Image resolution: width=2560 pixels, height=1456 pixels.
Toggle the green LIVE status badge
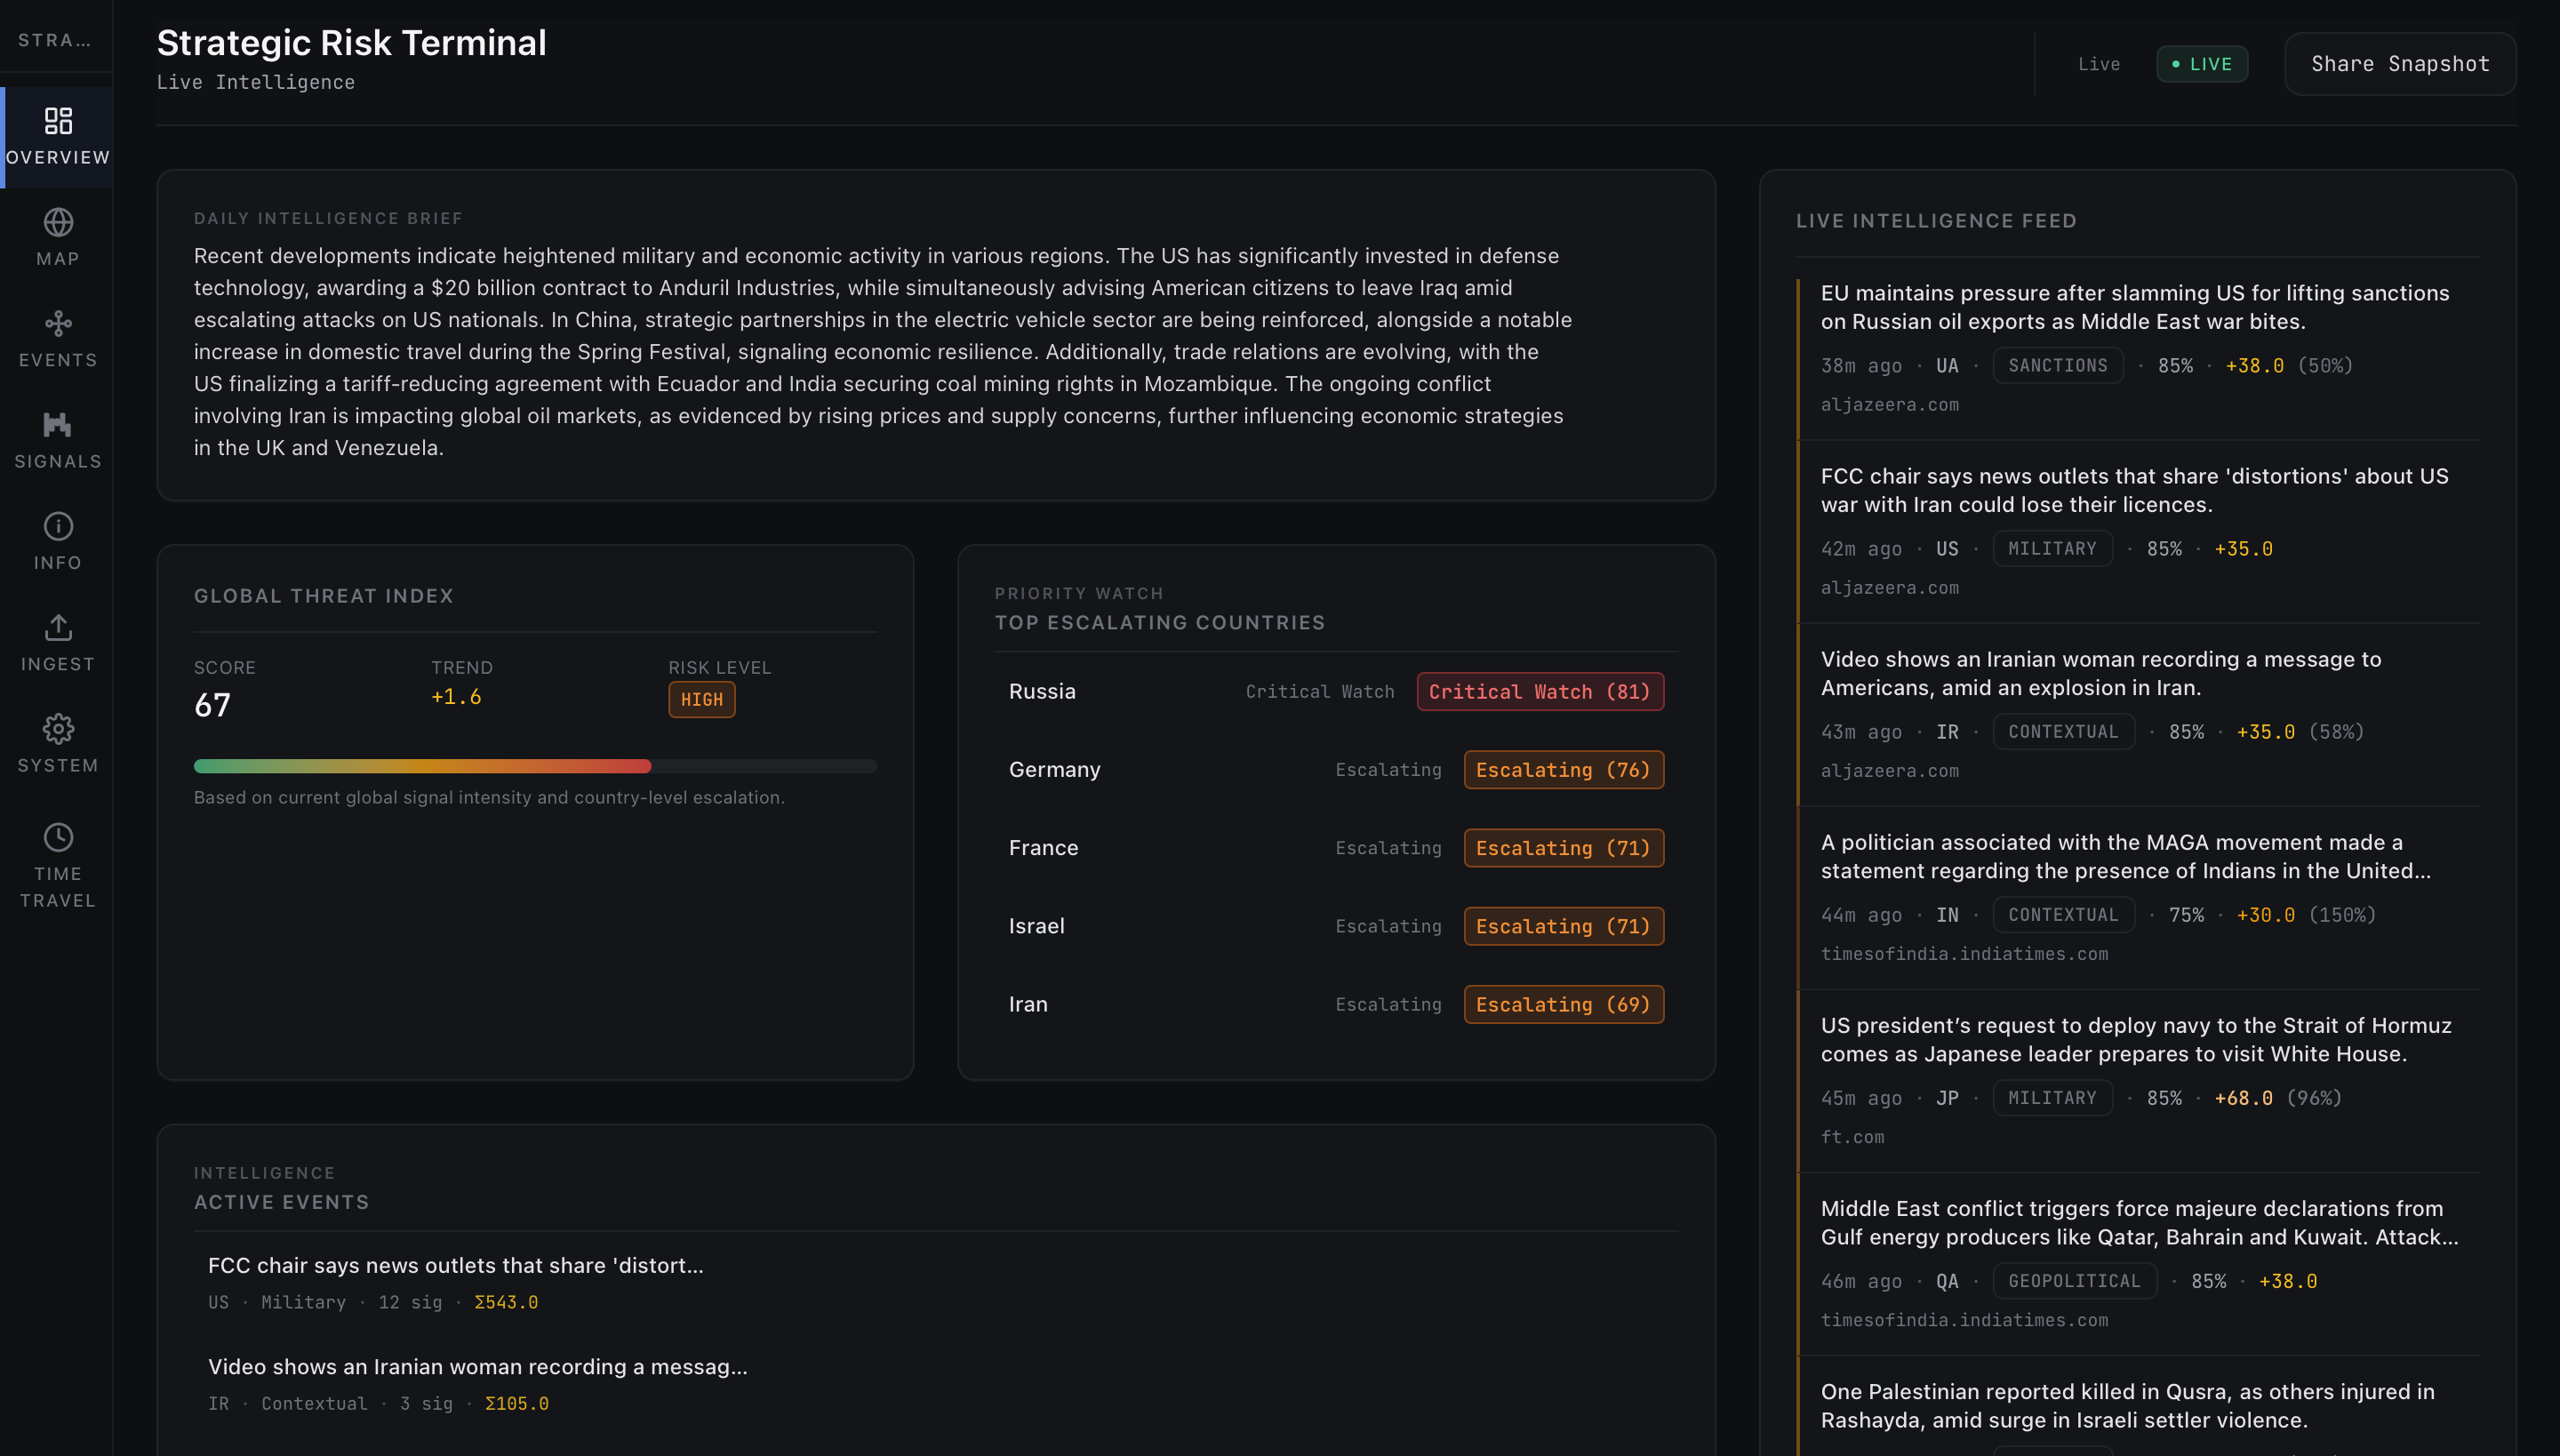click(x=2201, y=64)
